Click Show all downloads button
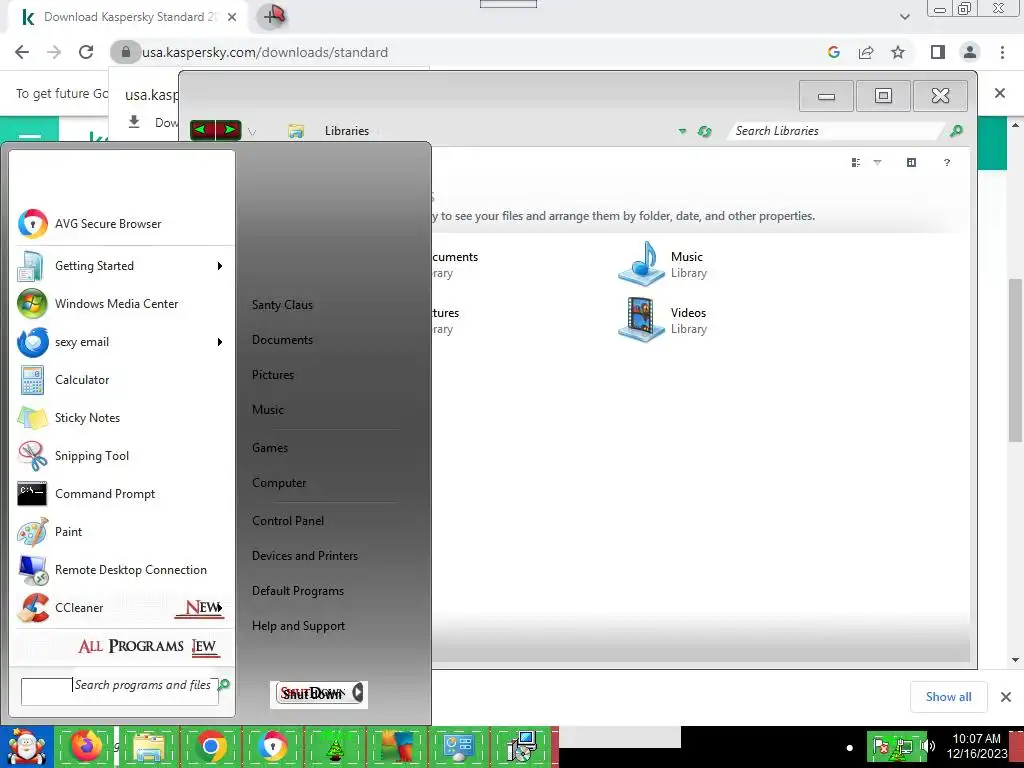The width and height of the screenshot is (1024, 768). (948, 697)
